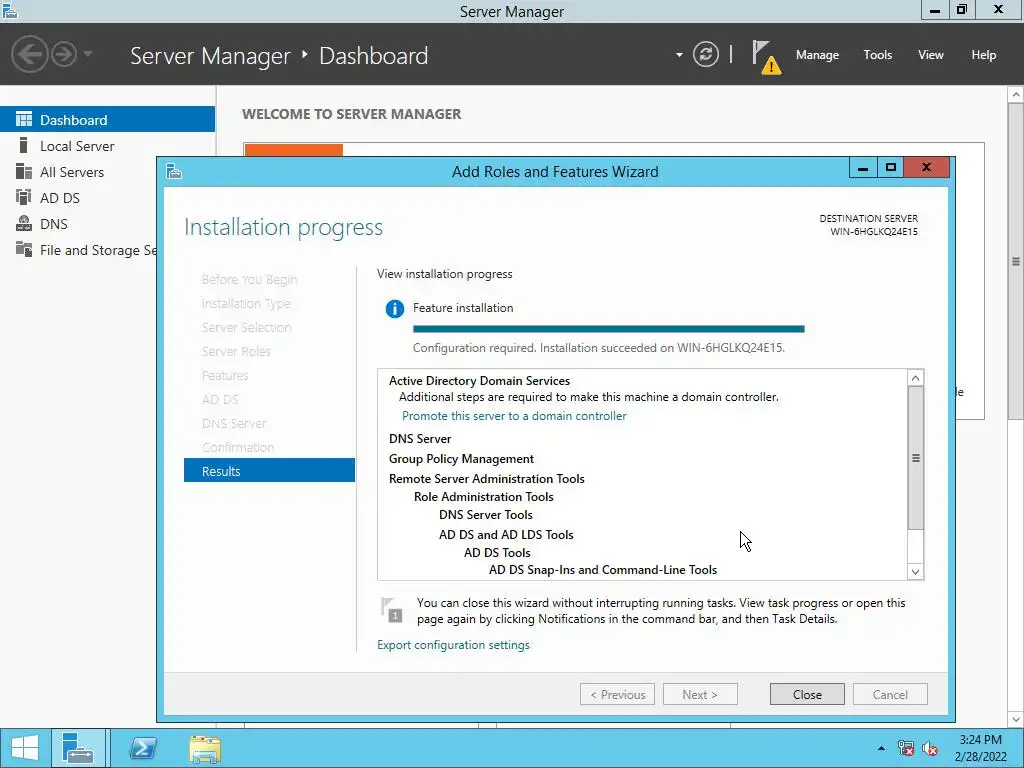This screenshot has width=1024, height=768.
Task: Click DNS Server entry in results
Action: (x=420, y=439)
